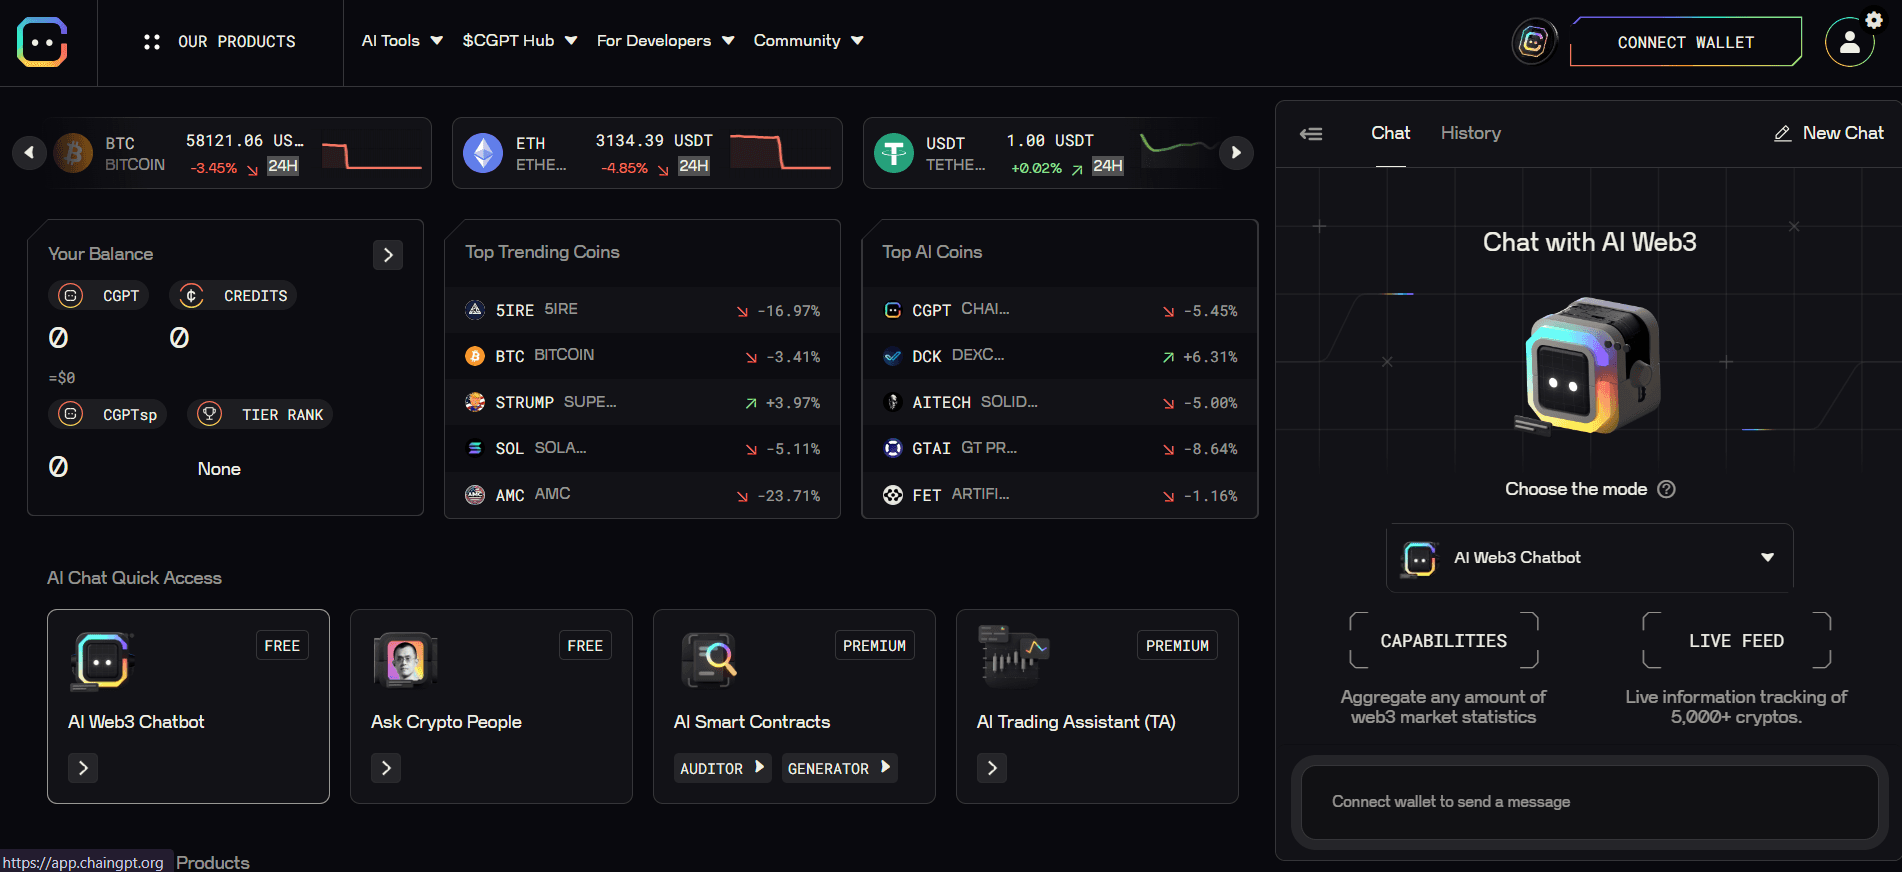Click the AI Trading Assistant chart icon

(1012, 655)
